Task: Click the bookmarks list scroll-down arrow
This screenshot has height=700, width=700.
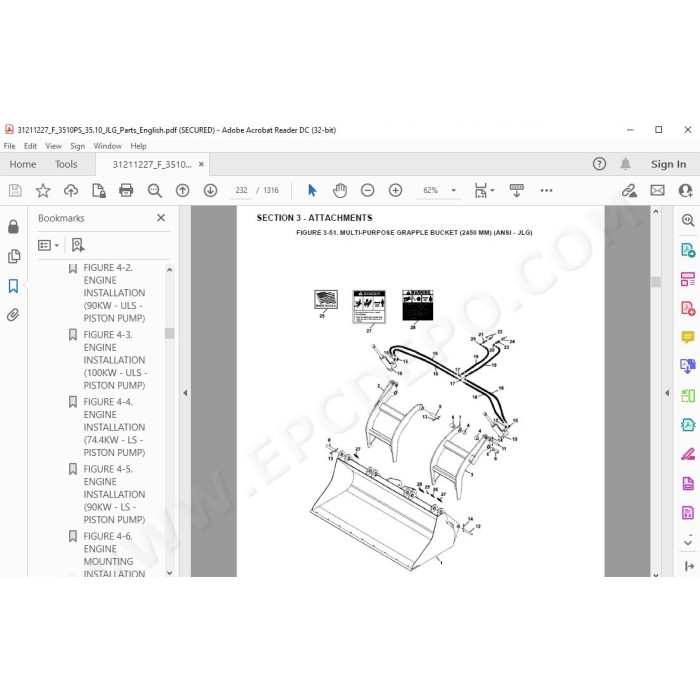Action: [169, 573]
